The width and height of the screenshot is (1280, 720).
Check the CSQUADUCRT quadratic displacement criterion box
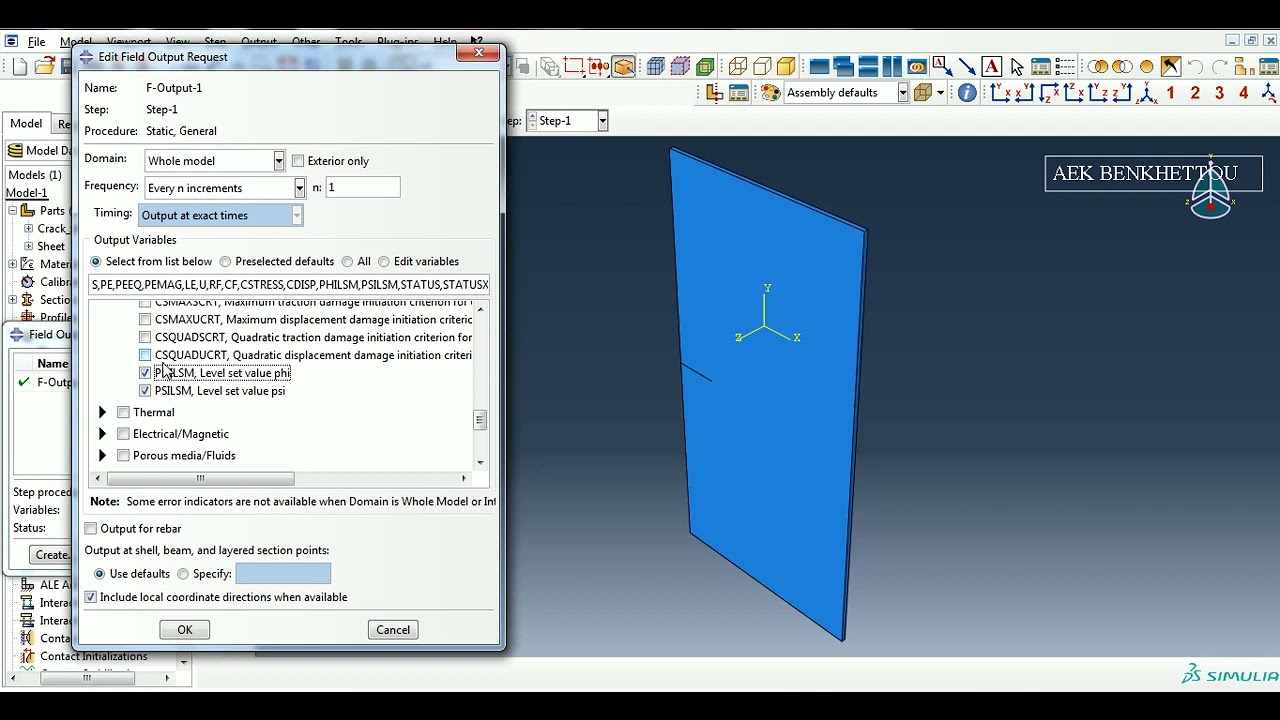coord(145,355)
